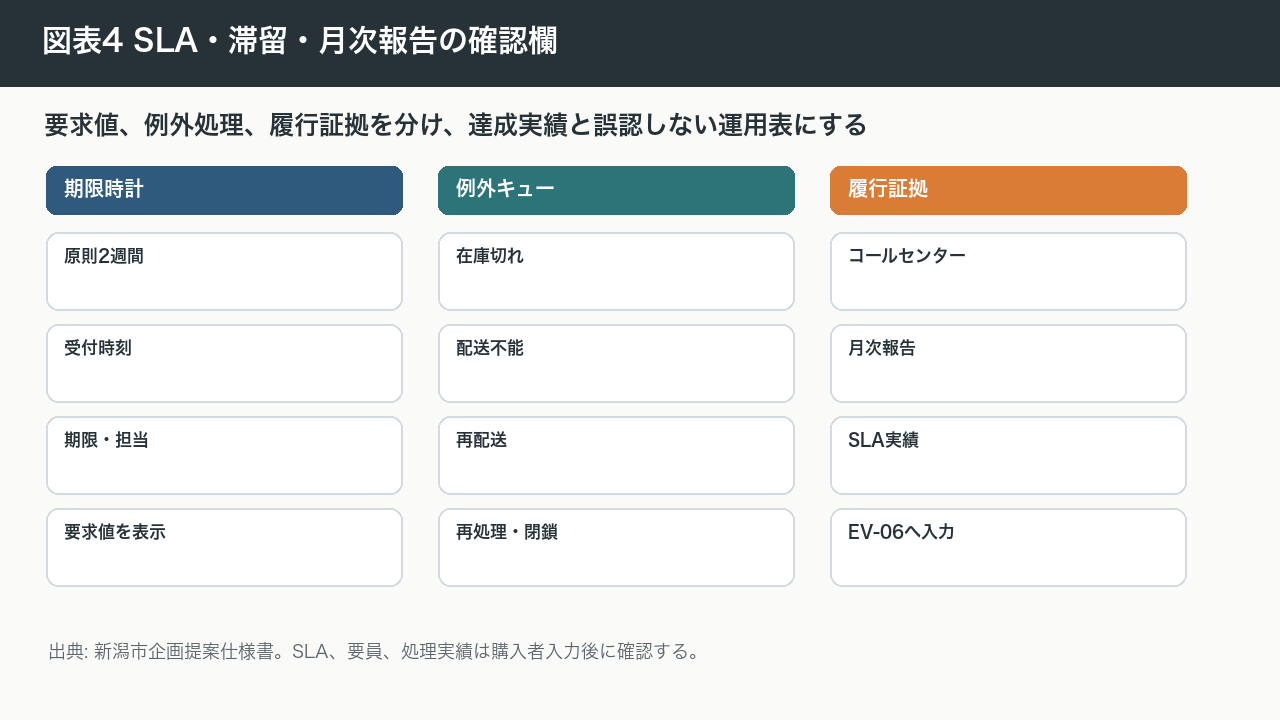This screenshot has height=720, width=1280.
Task: Select the コールセンター card
Action: point(1008,272)
